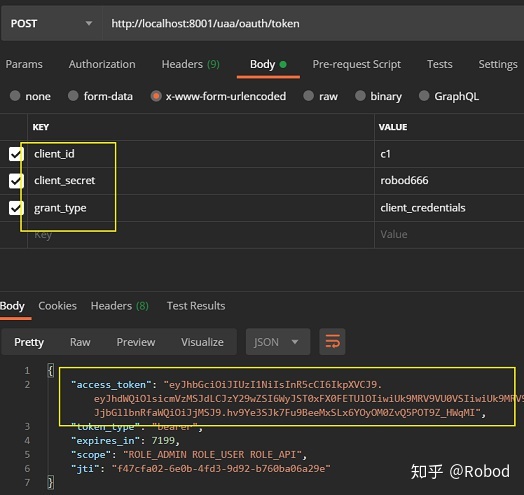Open the Pre-request Script tab

(x=357, y=64)
